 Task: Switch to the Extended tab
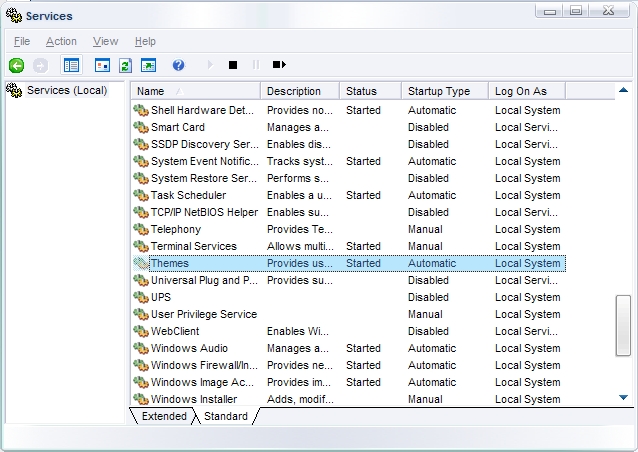[164, 416]
